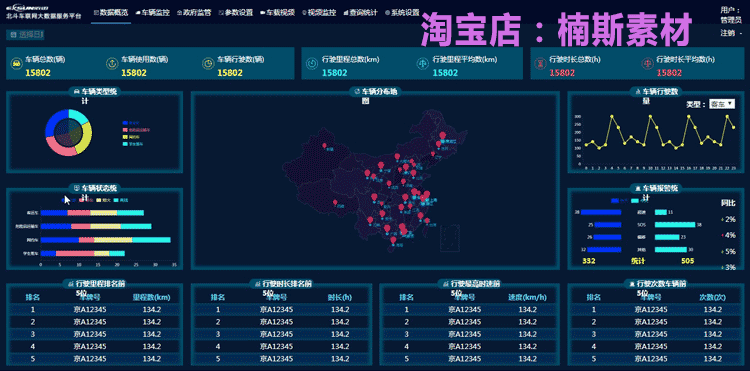Click the 车辆总数 round icon
The width and height of the screenshot is (750, 371).
coord(16,64)
